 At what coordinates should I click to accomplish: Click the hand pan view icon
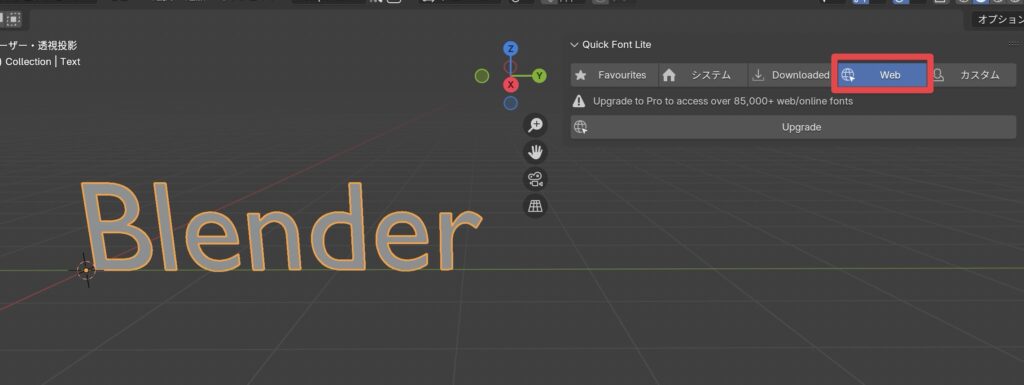point(536,152)
